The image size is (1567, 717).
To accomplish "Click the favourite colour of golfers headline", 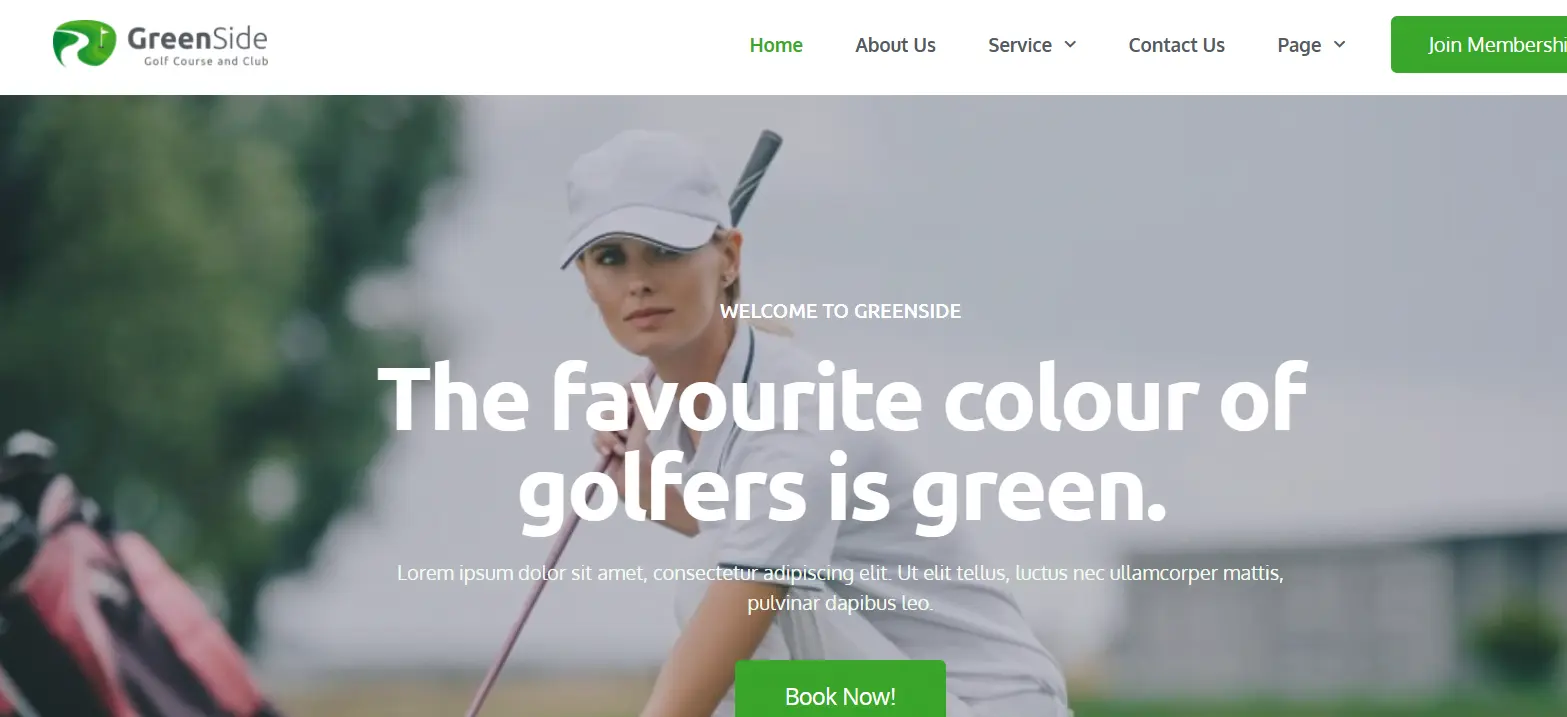I will coord(841,444).
